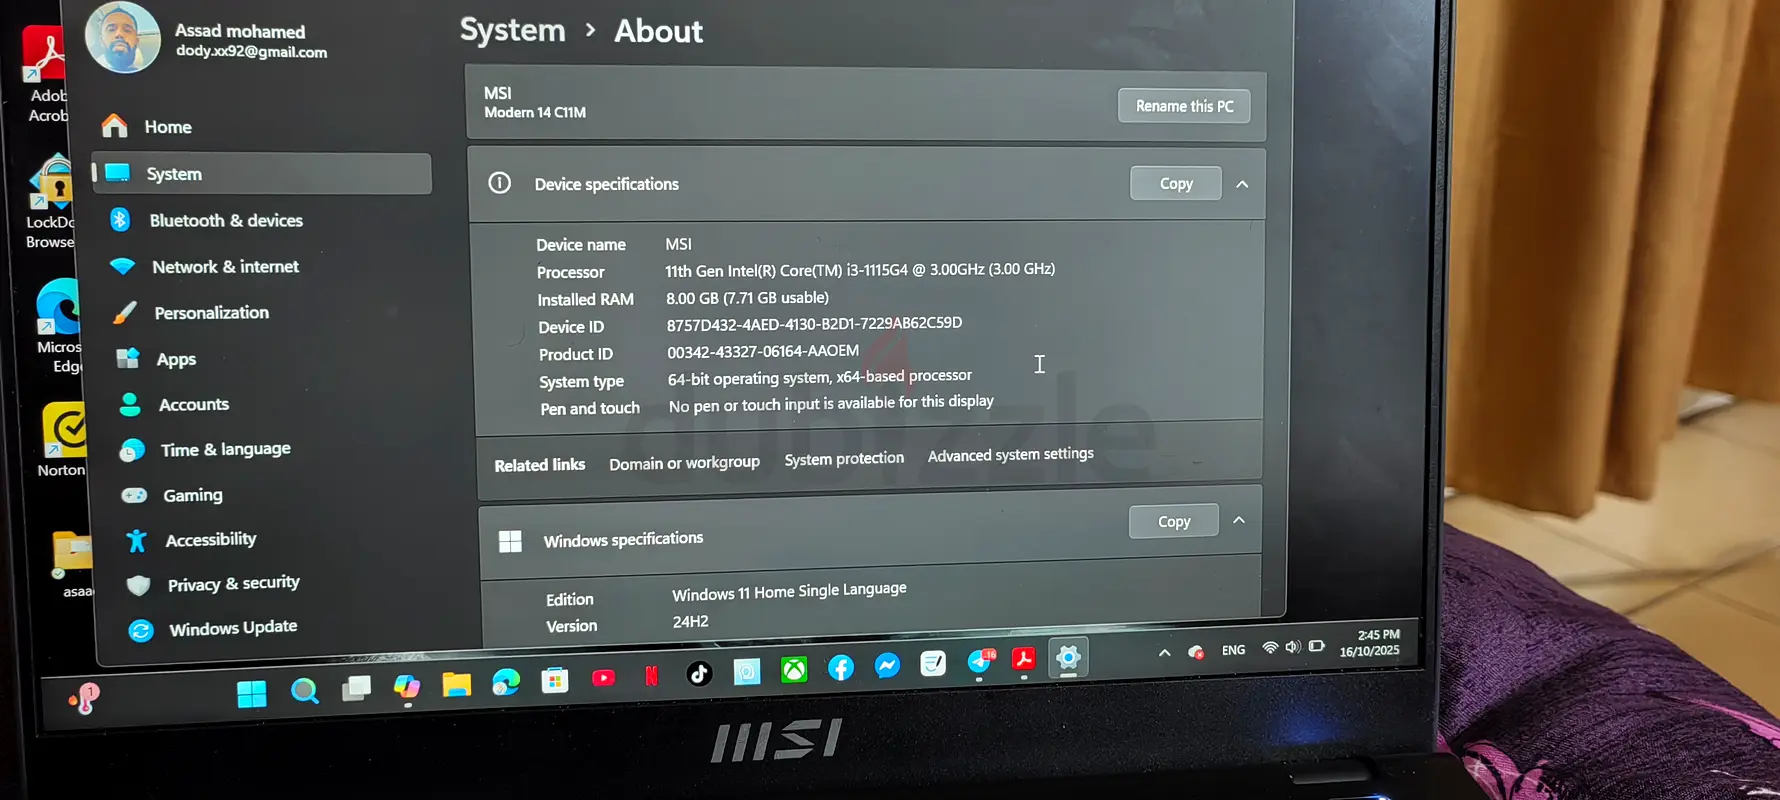Click the Windows Start button
The width and height of the screenshot is (1780, 800).
(252, 693)
